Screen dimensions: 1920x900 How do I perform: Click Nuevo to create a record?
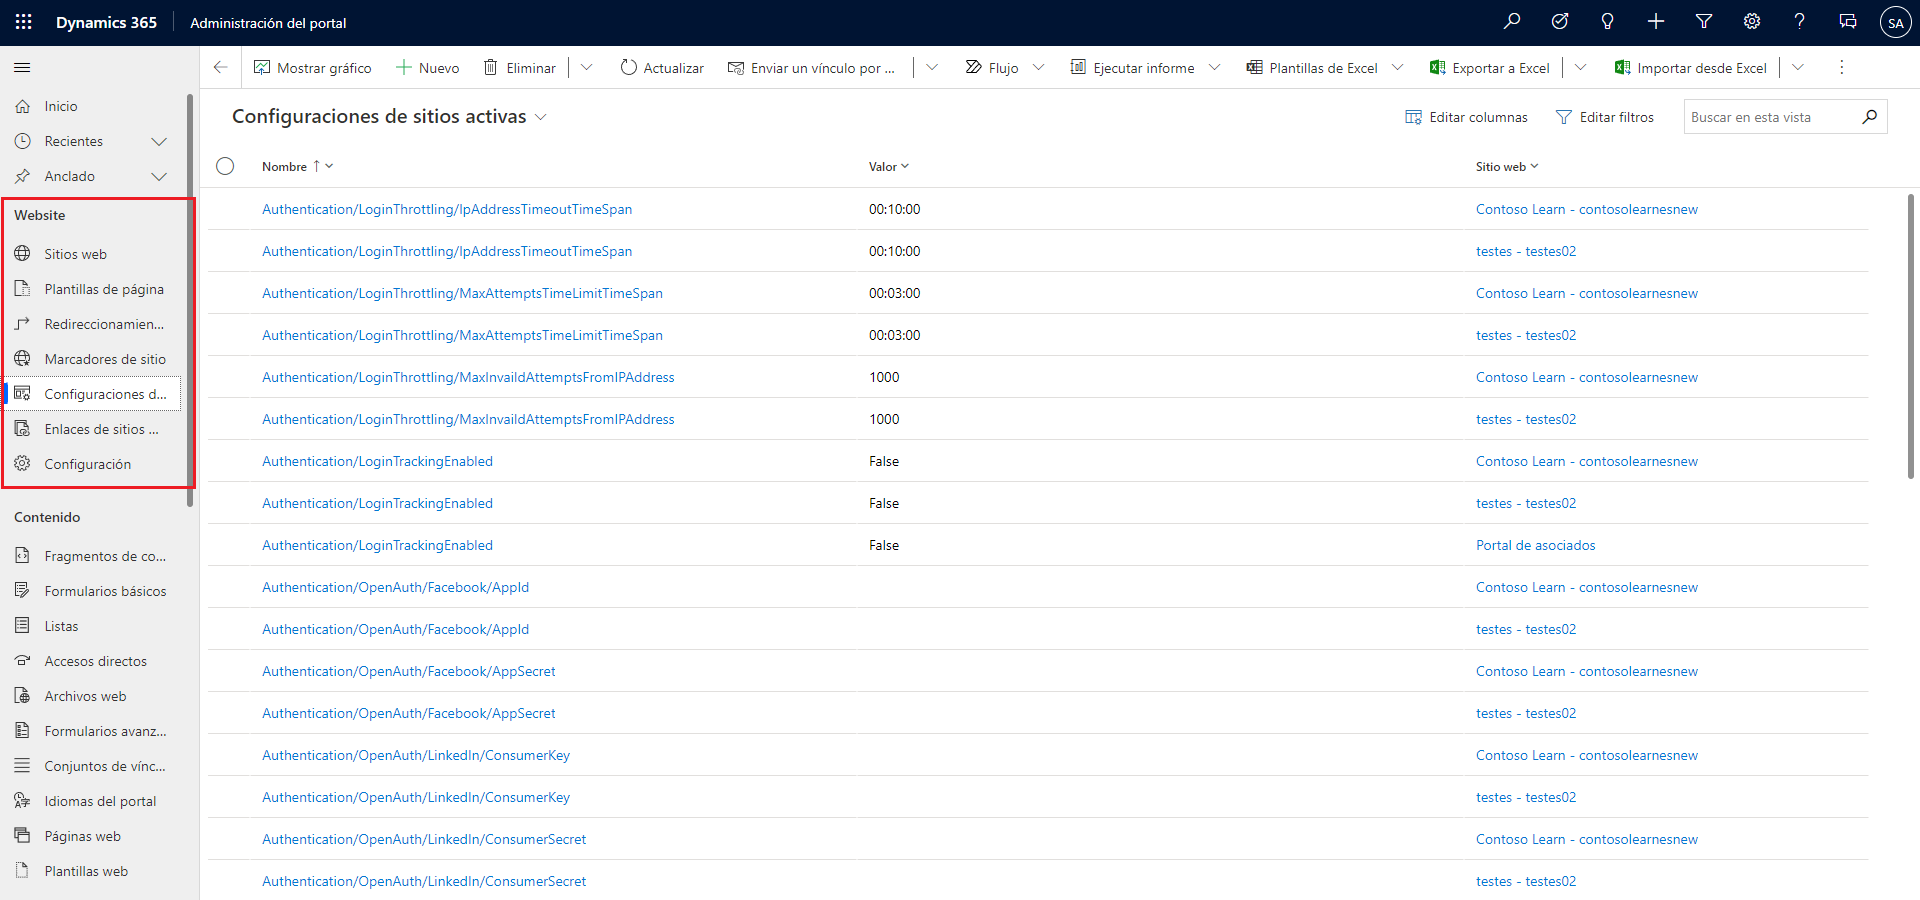click(x=428, y=67)
